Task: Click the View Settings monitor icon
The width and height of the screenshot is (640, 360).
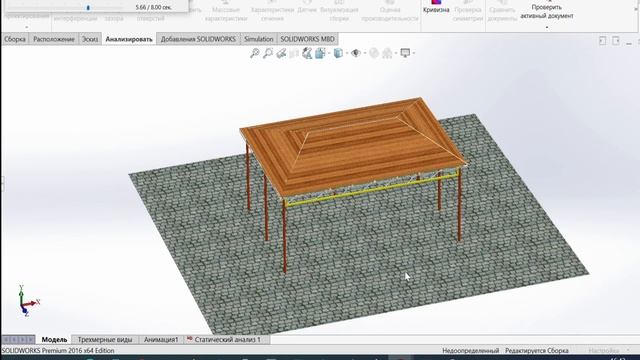Action: click(405, 53)
